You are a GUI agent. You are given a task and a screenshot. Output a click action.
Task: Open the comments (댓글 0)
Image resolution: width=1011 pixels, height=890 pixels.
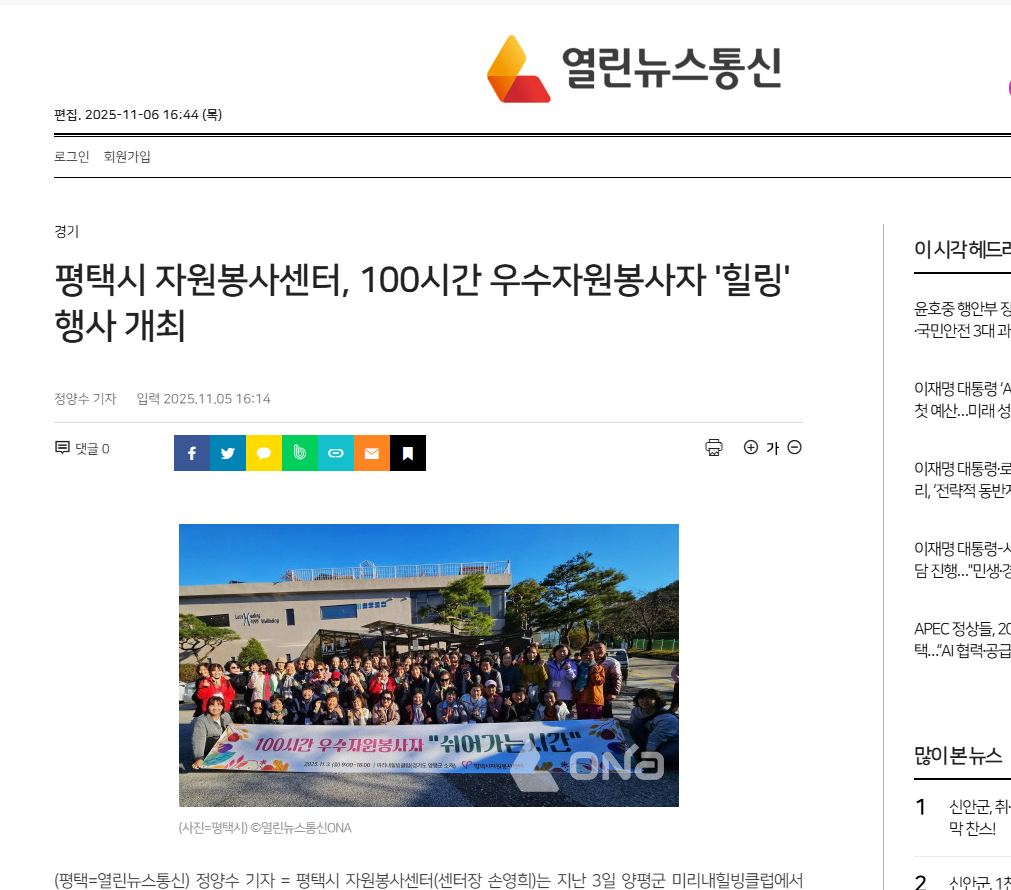coord(82,449)
